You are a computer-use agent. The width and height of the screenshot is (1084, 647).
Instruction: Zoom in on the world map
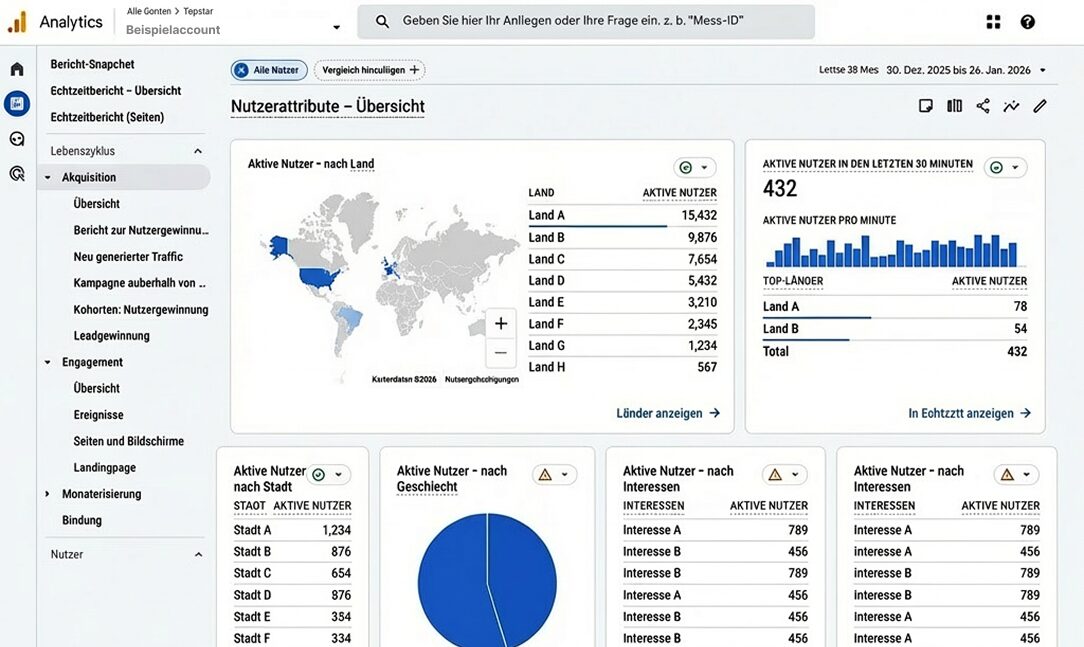pyautogui.click(x=501, y=323)
